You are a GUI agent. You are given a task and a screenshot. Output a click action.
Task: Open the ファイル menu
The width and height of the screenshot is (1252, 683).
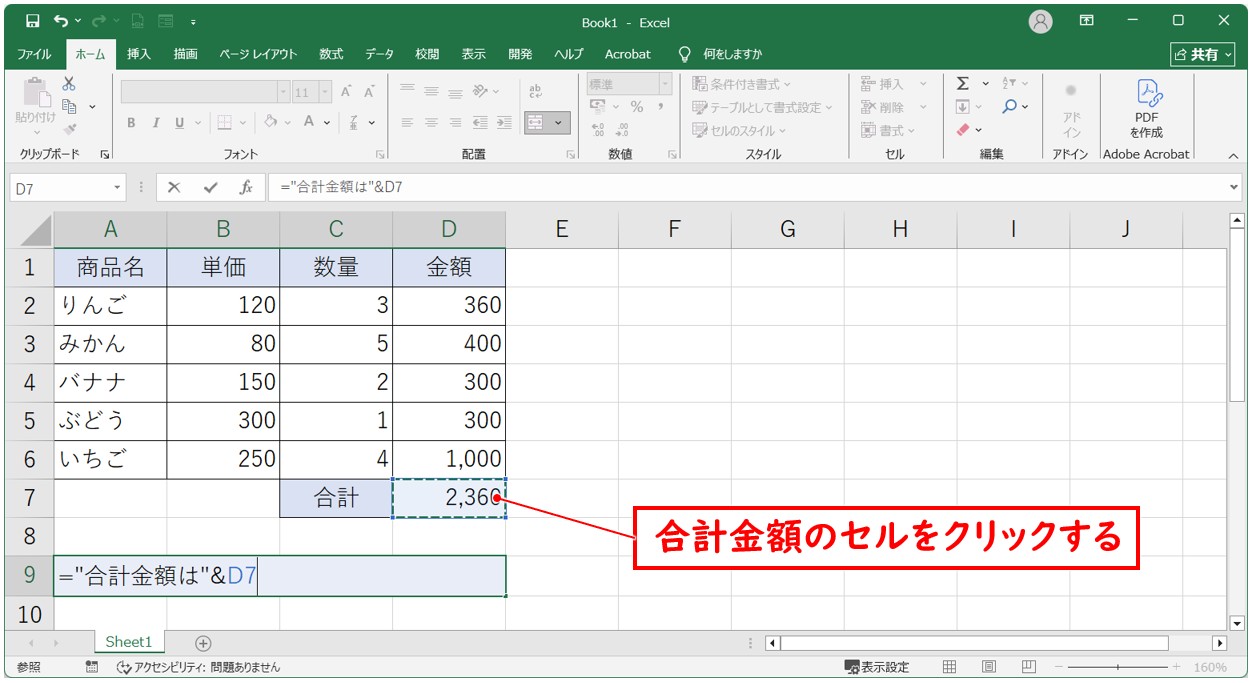click(33, 54)
